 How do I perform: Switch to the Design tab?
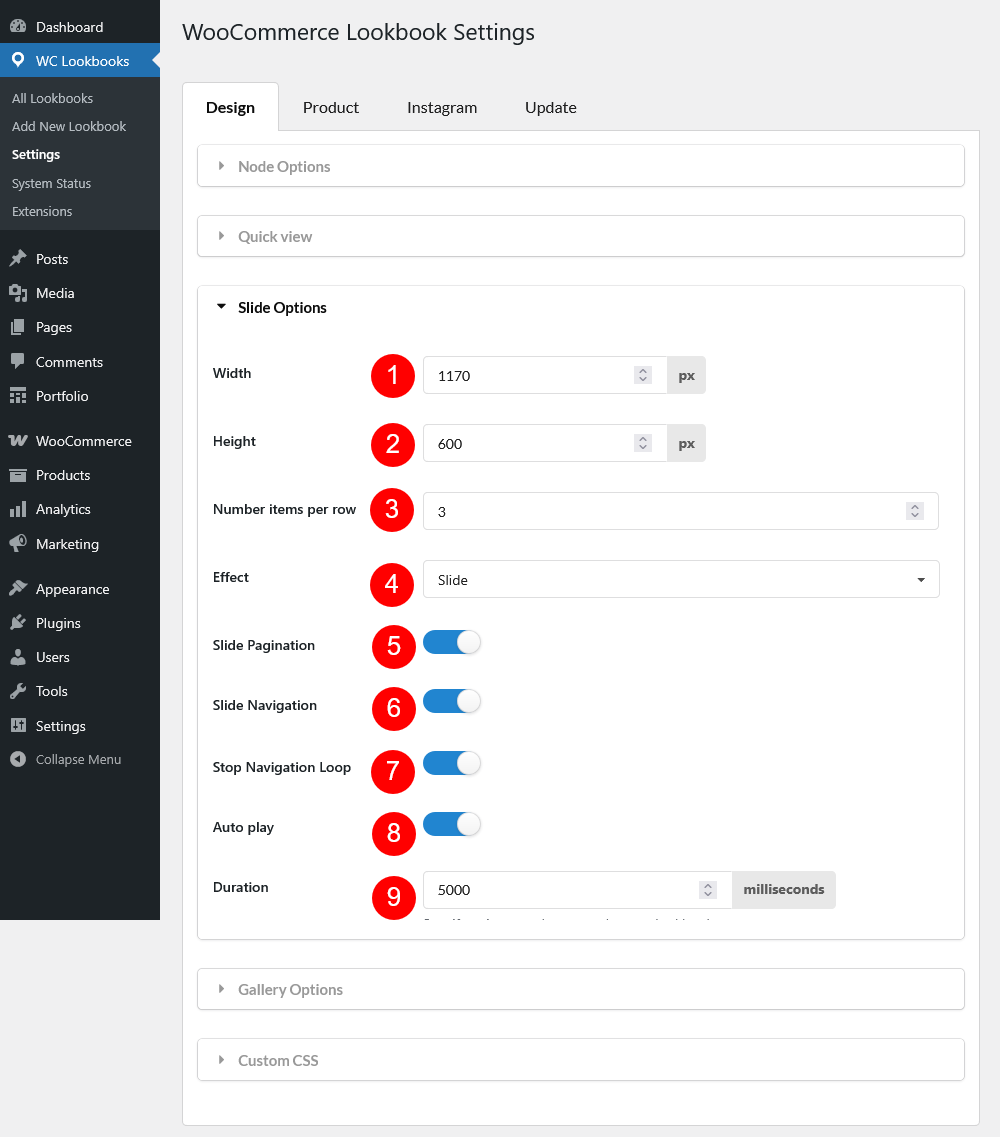point(231,107)
